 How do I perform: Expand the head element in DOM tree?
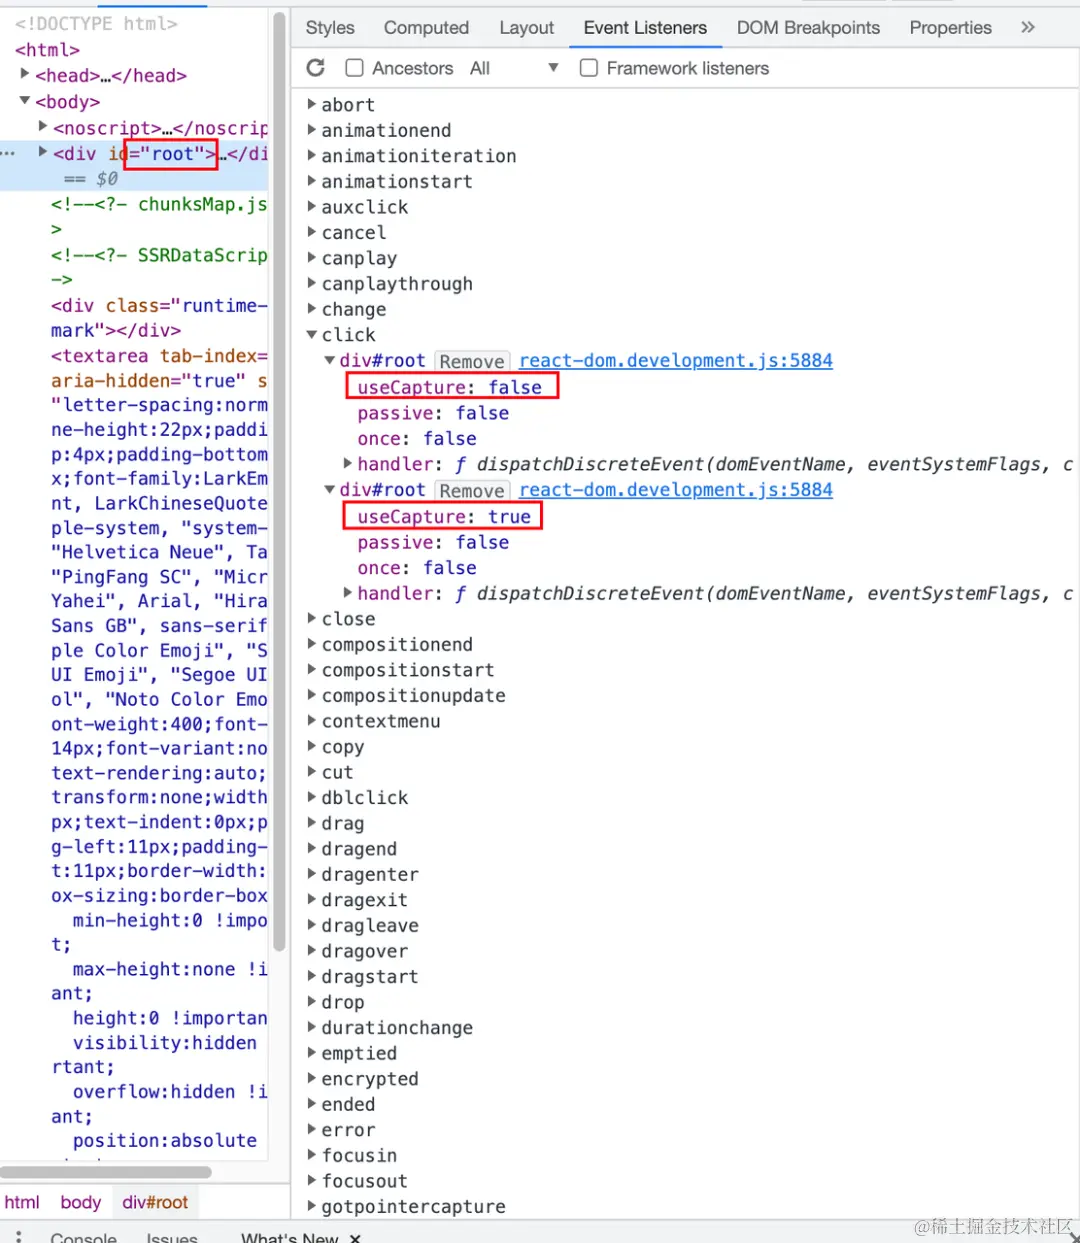coord(25,74)
